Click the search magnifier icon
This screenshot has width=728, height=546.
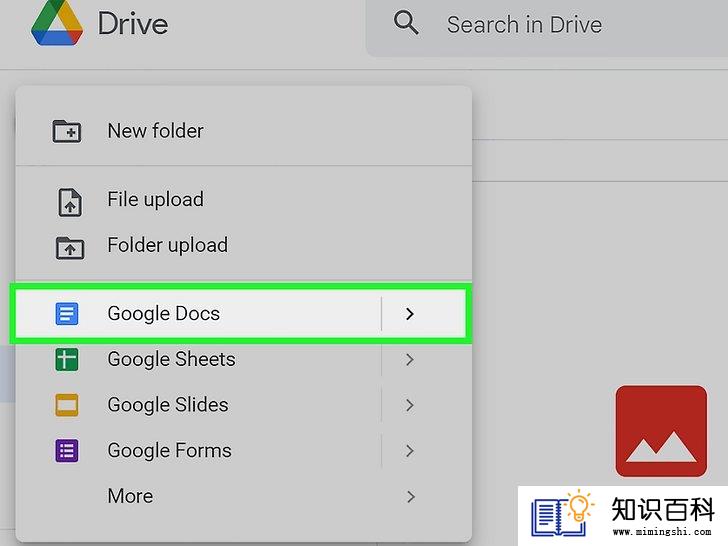[406, 23]
